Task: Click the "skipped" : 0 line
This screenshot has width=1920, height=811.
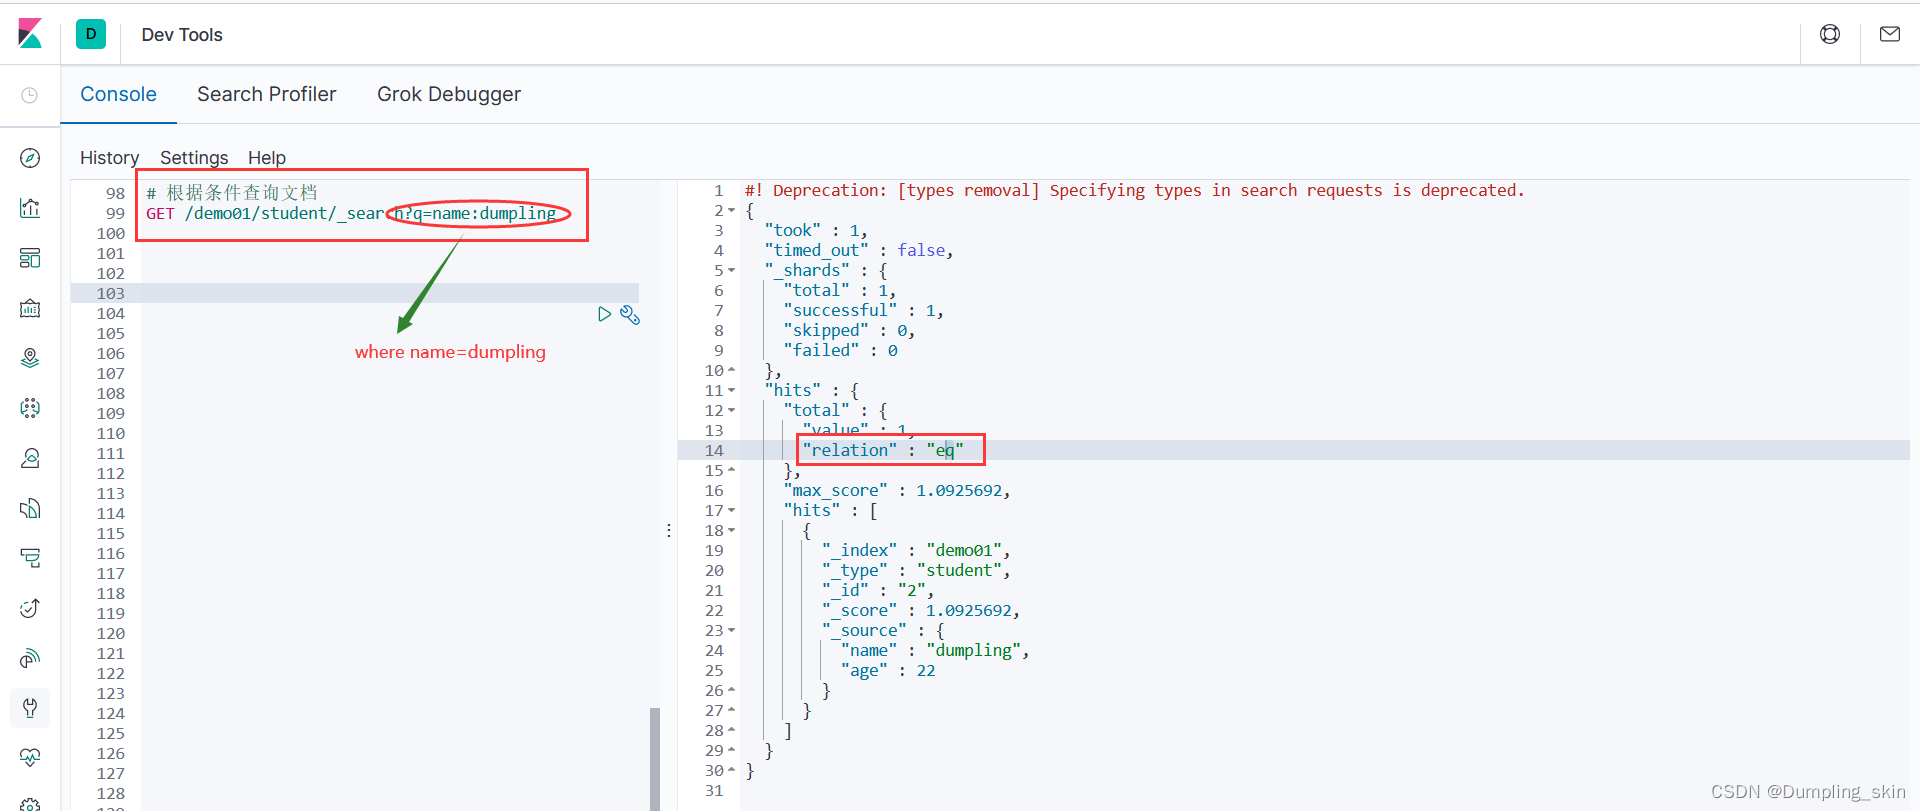Action: click(850, 330)
